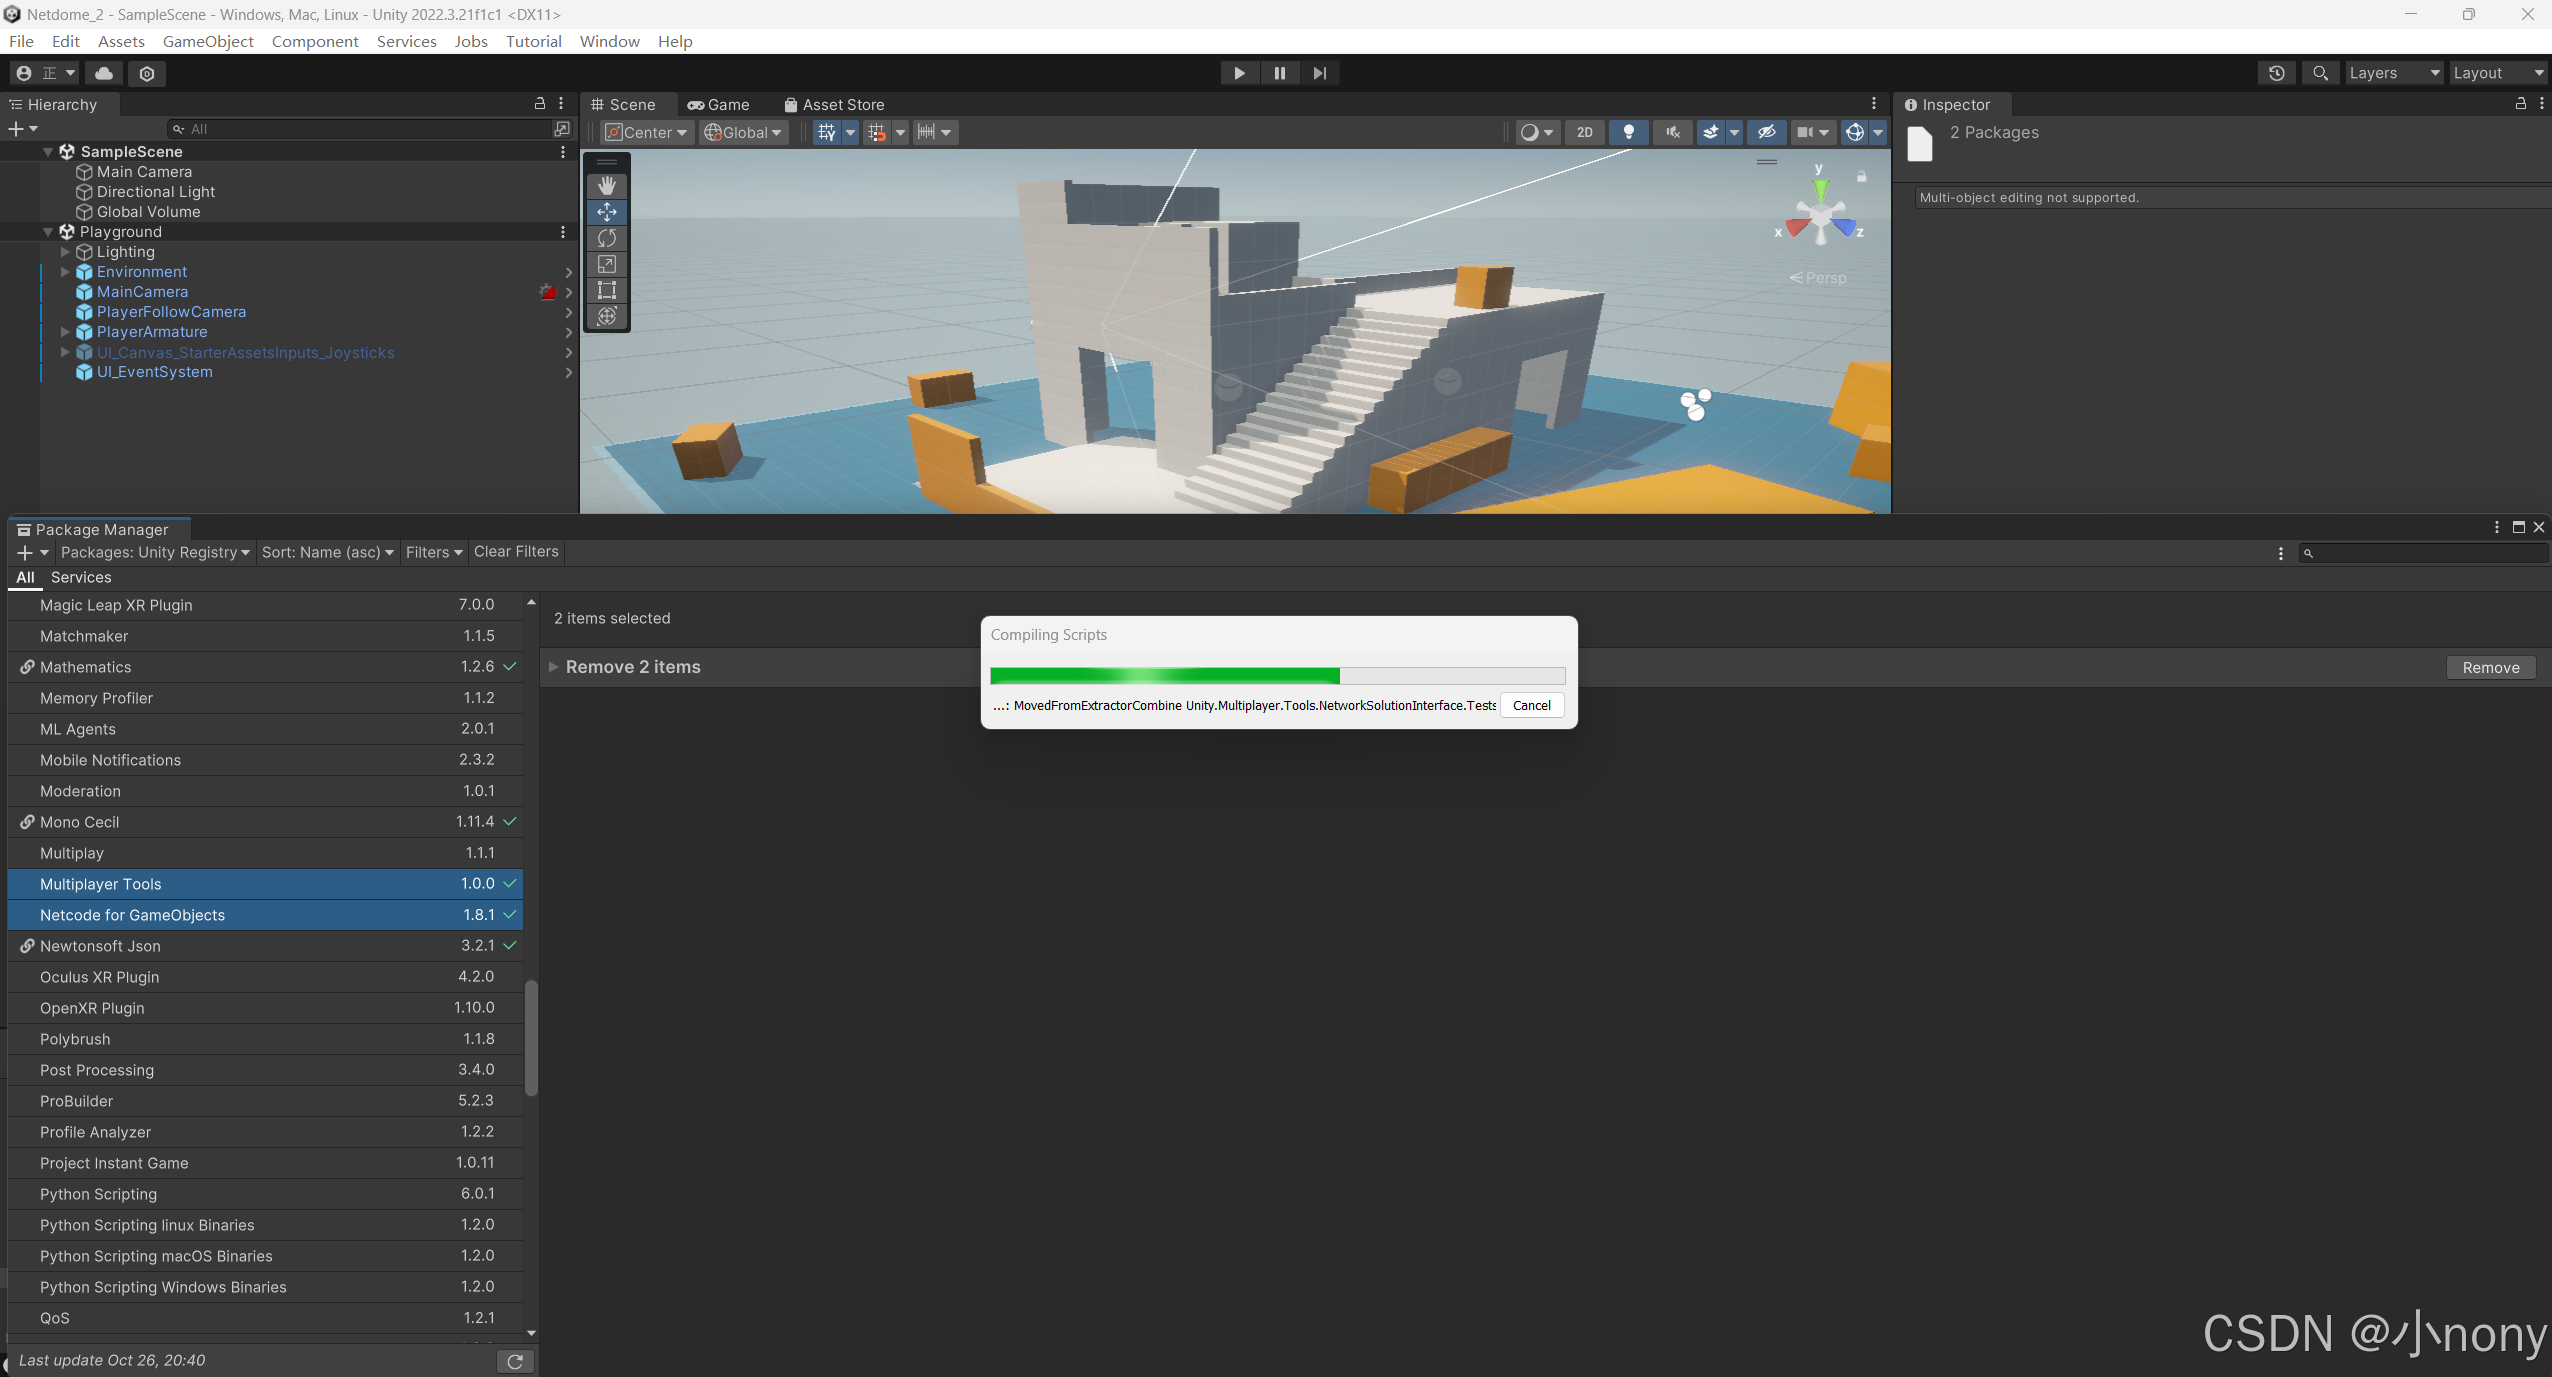Open Undo History
Screen dimensions: 2552x1377
point(2277,73)
